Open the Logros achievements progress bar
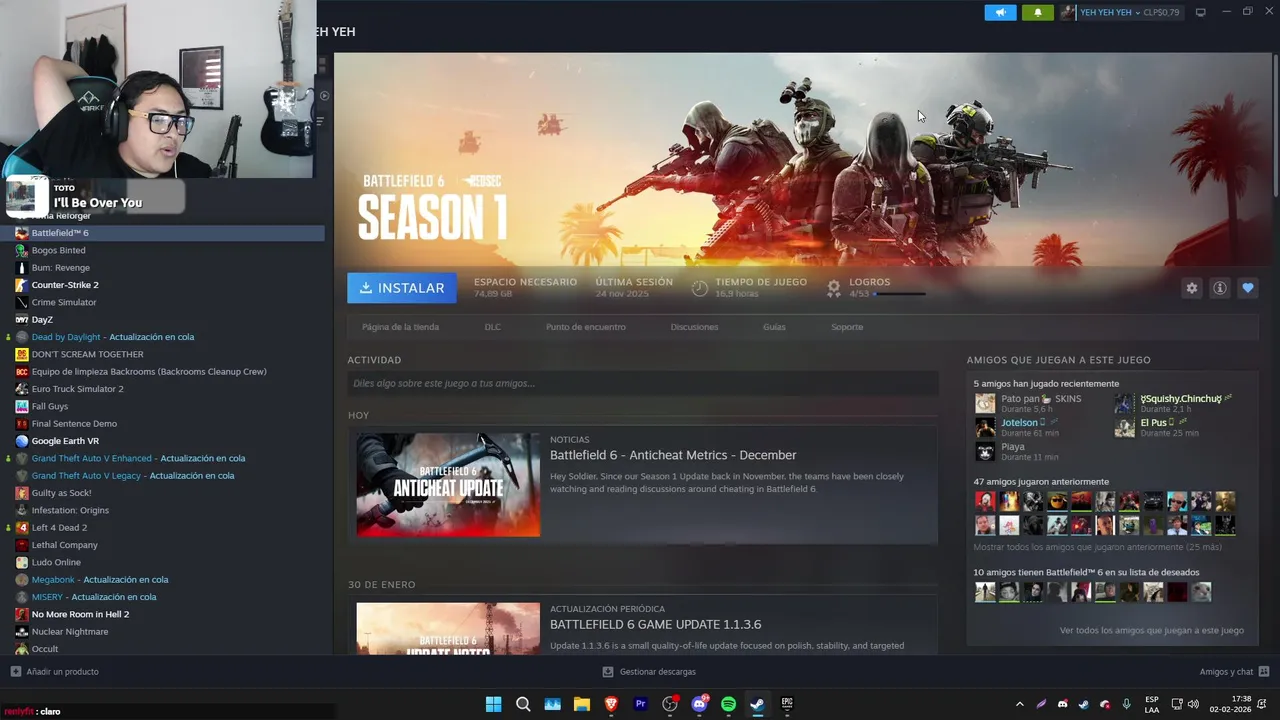This screenshot has width=1280, height=720. pos(899,294)
